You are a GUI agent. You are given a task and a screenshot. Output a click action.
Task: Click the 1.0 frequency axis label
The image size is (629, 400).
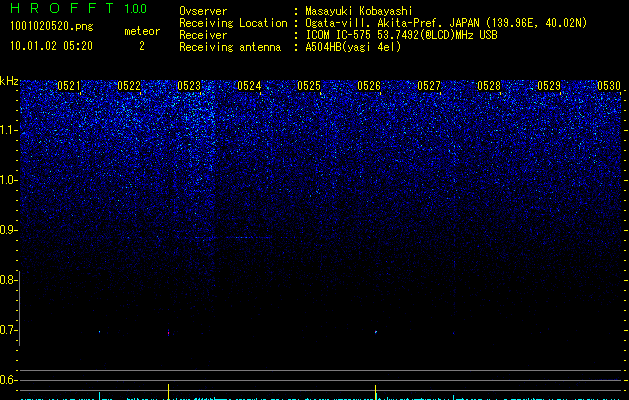click(9, 180)
